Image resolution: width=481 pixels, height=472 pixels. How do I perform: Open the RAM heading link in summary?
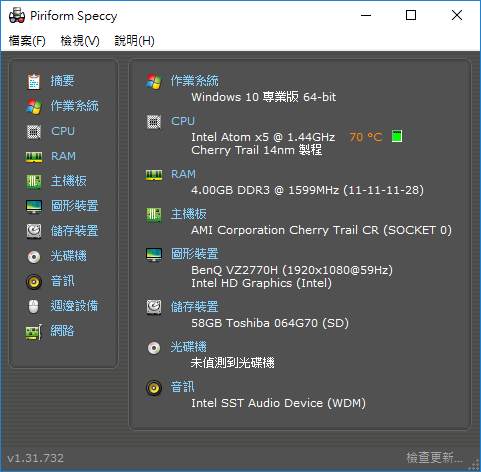[183, 174]
